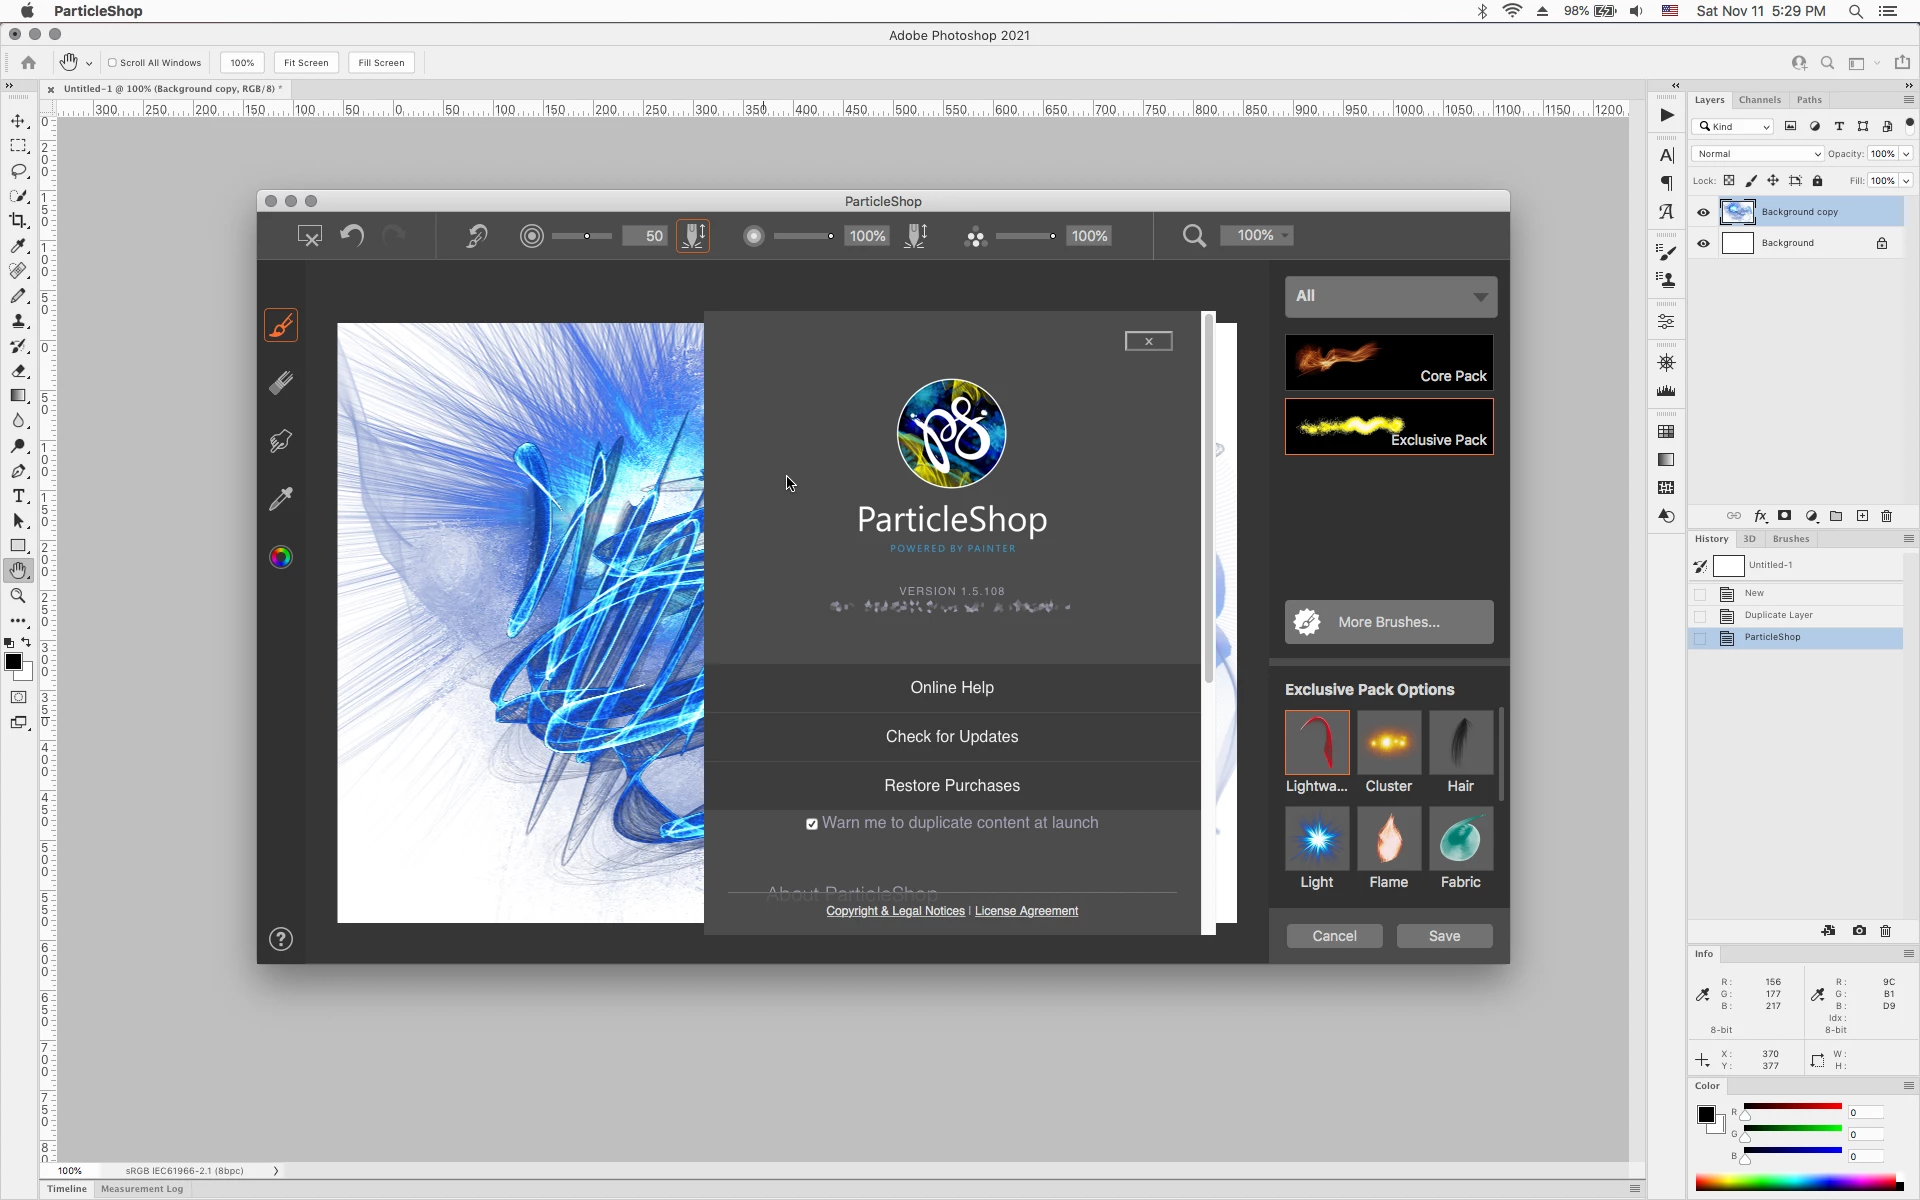Choose the Lightwave brush thumbnail
1920x1200 pixels.
click(1317, 743)
